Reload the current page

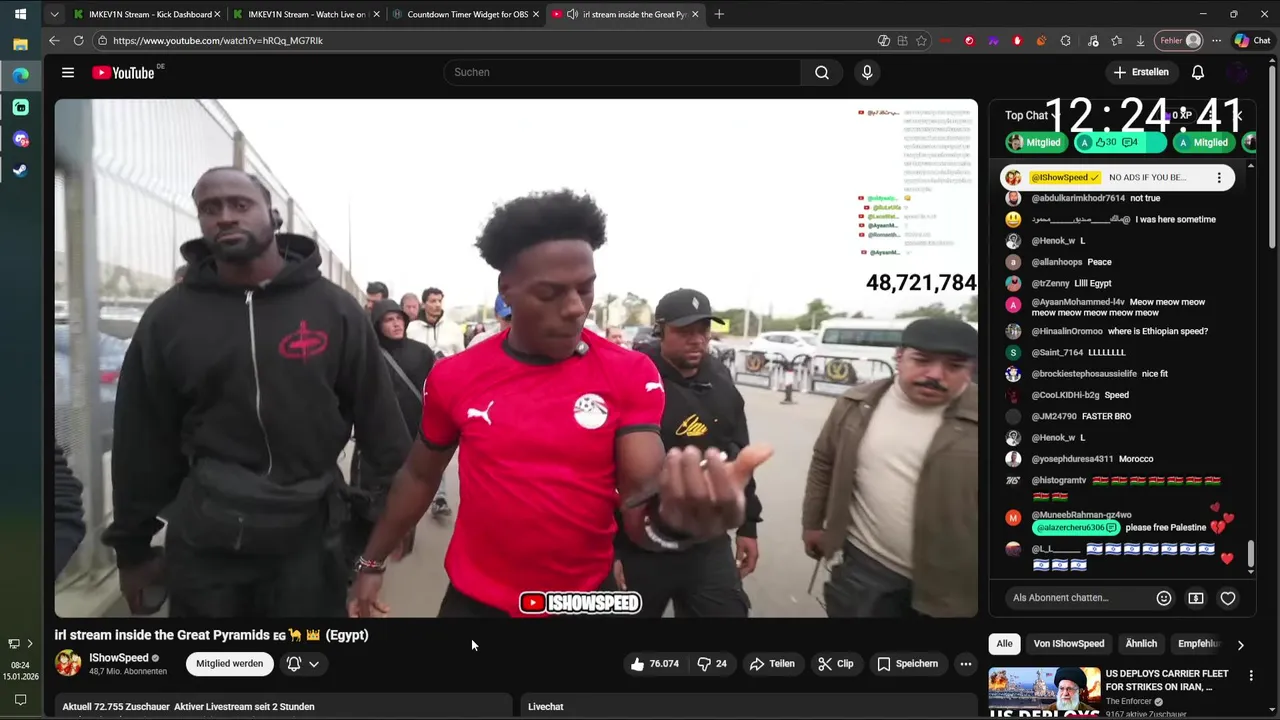pos(78,41)
